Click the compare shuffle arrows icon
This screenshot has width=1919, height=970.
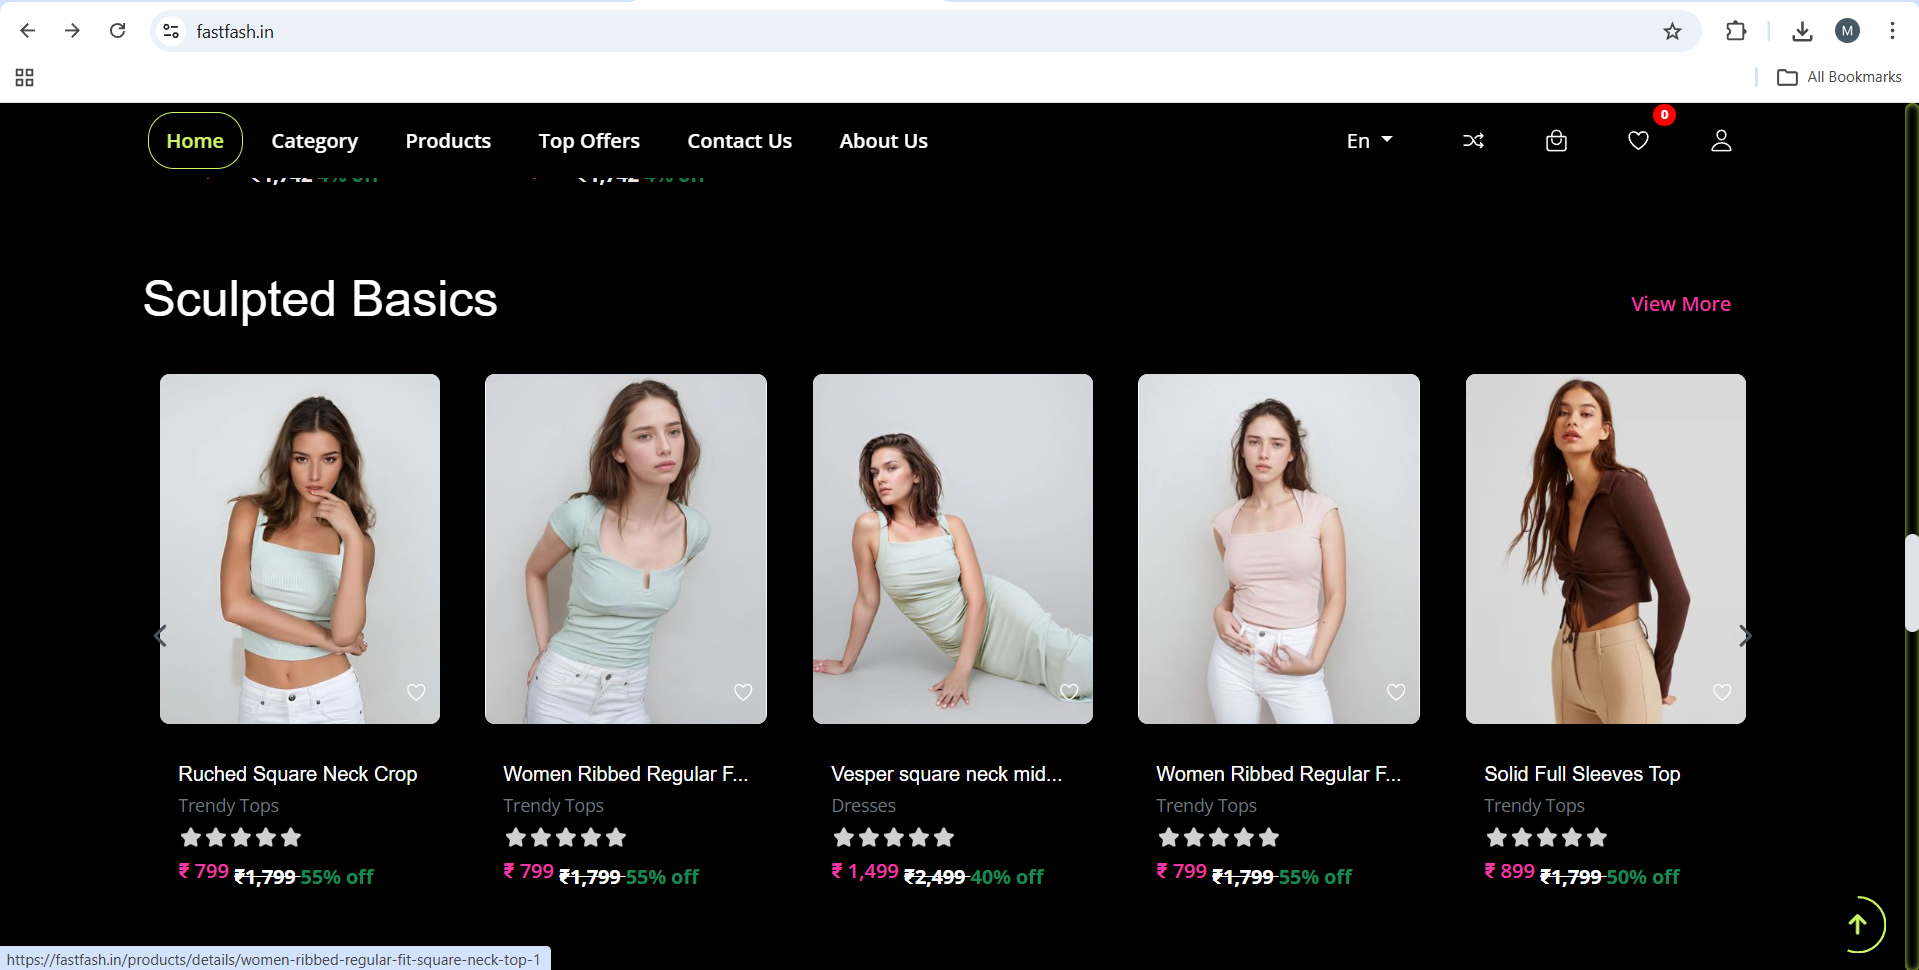click(1473, 141)
